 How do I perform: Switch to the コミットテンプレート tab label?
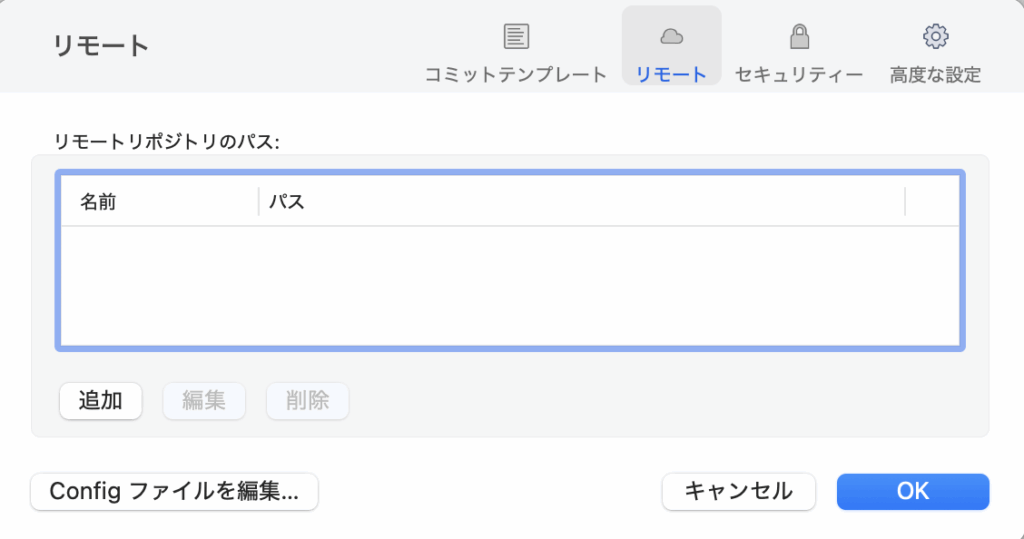[x=516, y=74]
